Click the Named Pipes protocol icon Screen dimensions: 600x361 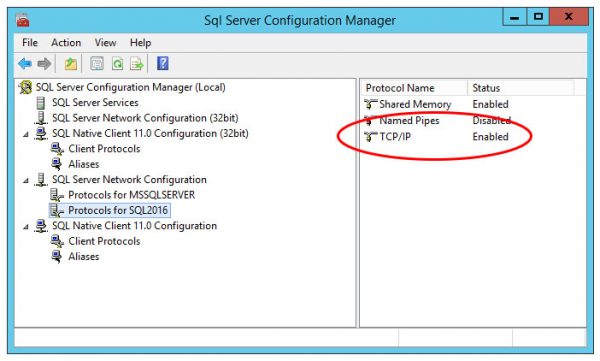pos(370,121)
